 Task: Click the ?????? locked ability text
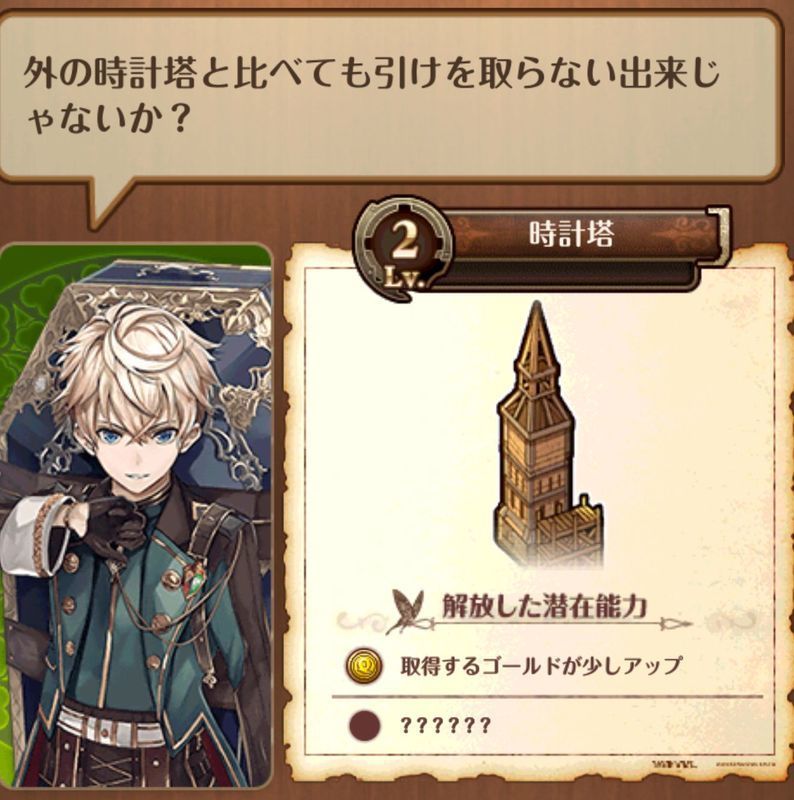pyautogui.click(x=445, y=725)
